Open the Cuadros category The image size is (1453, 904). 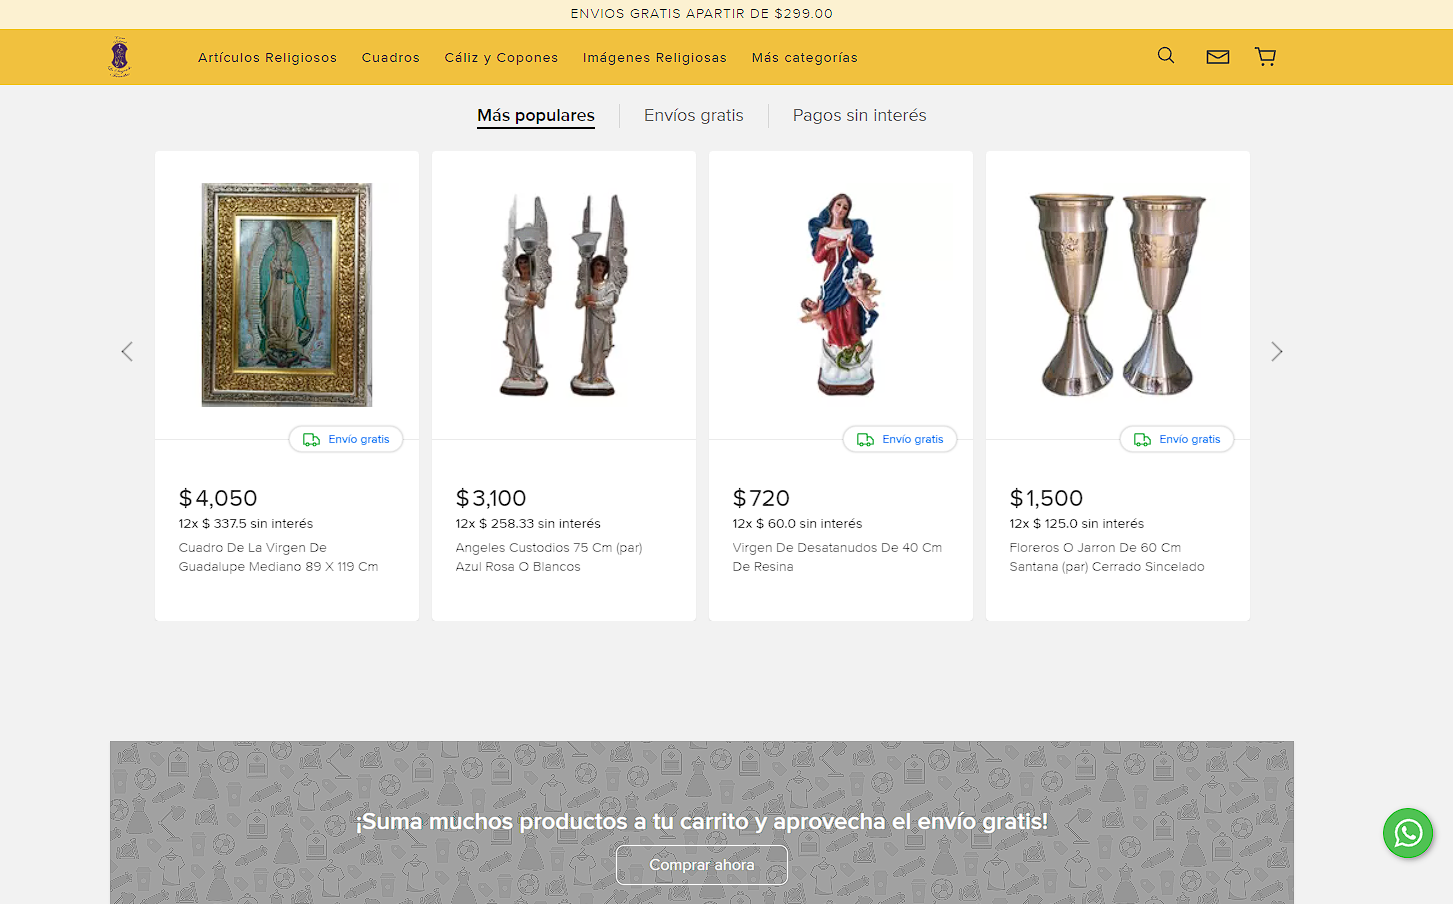(390, 58)
